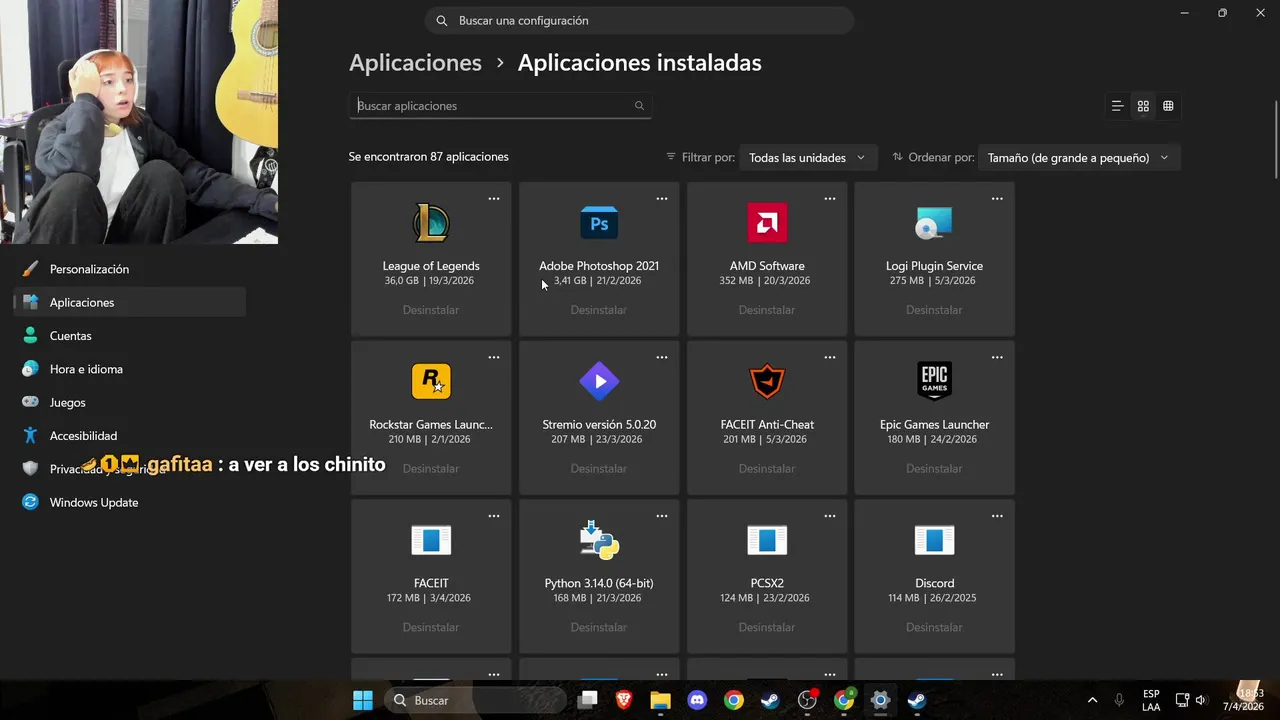Open the Ordenar por Tamaño dropdown
Image resolution: width=1280 pixels, height=720 pixels.
click(1078, 158)
